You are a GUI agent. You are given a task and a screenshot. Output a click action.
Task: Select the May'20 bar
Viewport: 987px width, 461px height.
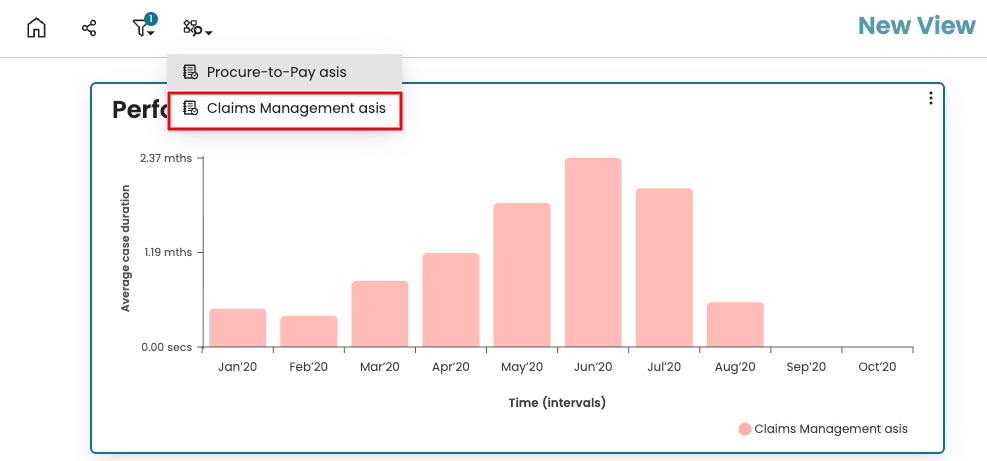click(521, 275)
